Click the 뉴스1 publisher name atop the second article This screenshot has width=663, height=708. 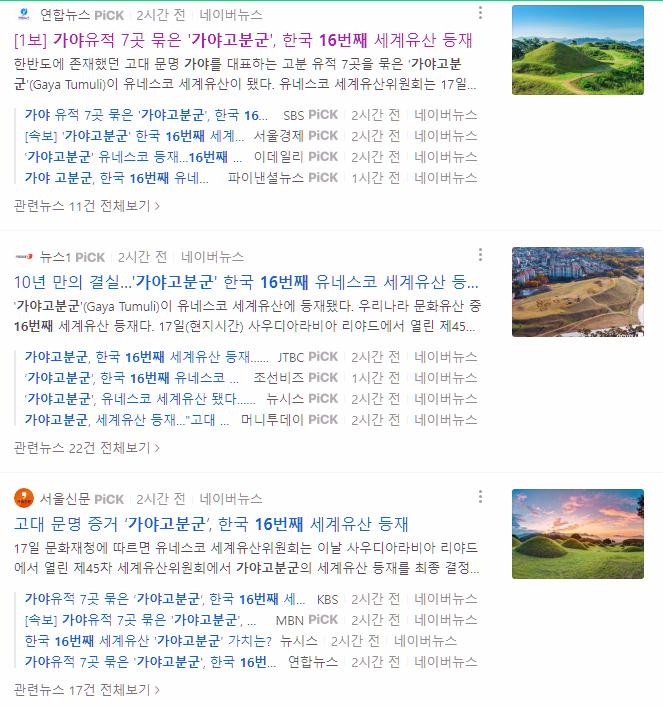pyautogui.click(x=55, y=257)
